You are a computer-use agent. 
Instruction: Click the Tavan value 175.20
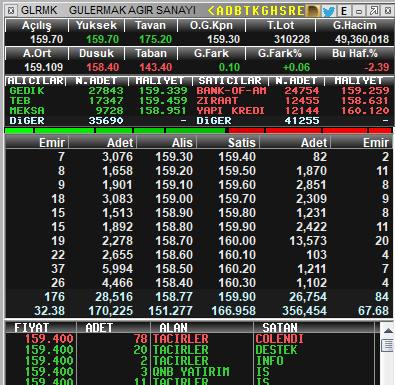pos(155,39)
